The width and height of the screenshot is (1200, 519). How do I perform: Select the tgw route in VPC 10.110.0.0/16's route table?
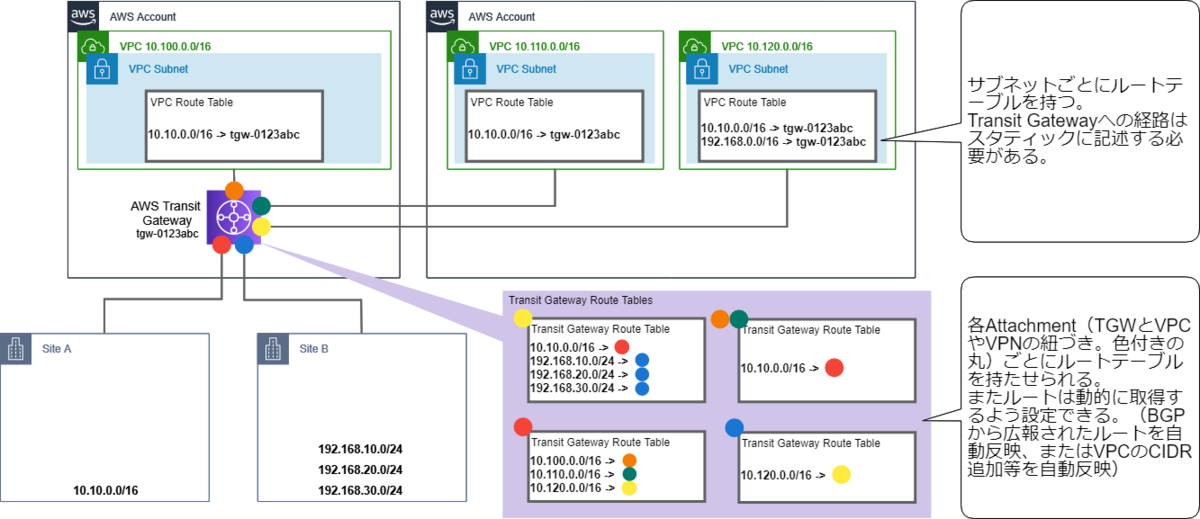(543, 135)
